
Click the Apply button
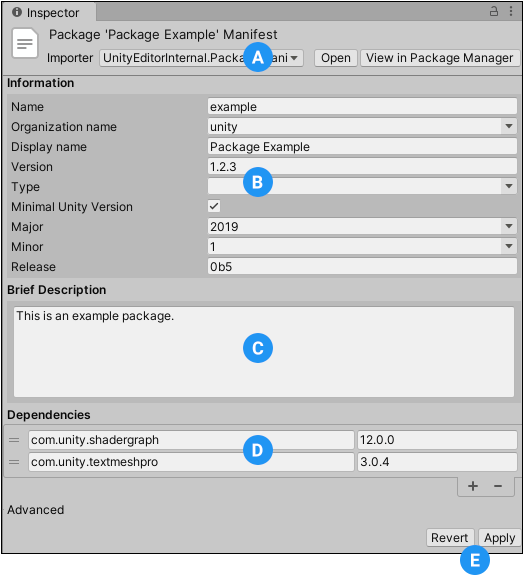click(x=499, y=538)
